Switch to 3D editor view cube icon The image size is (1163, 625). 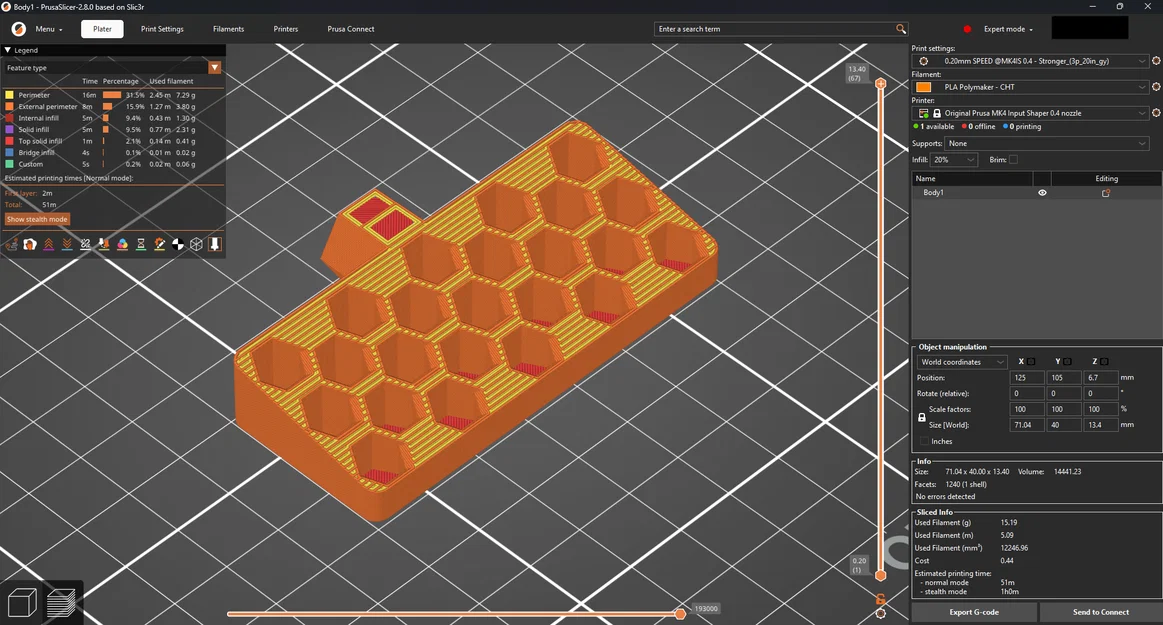tap(22, 603)
